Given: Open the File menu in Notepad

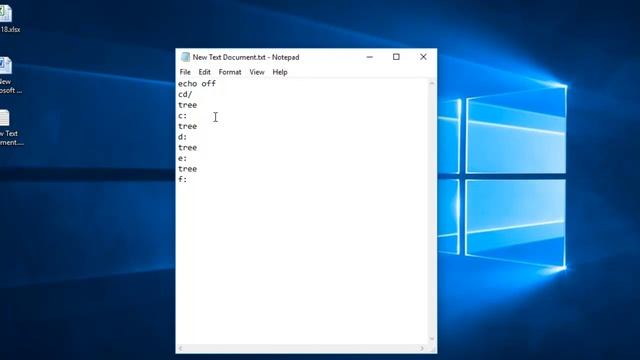Looking at the screenshot, I should 185,72.
